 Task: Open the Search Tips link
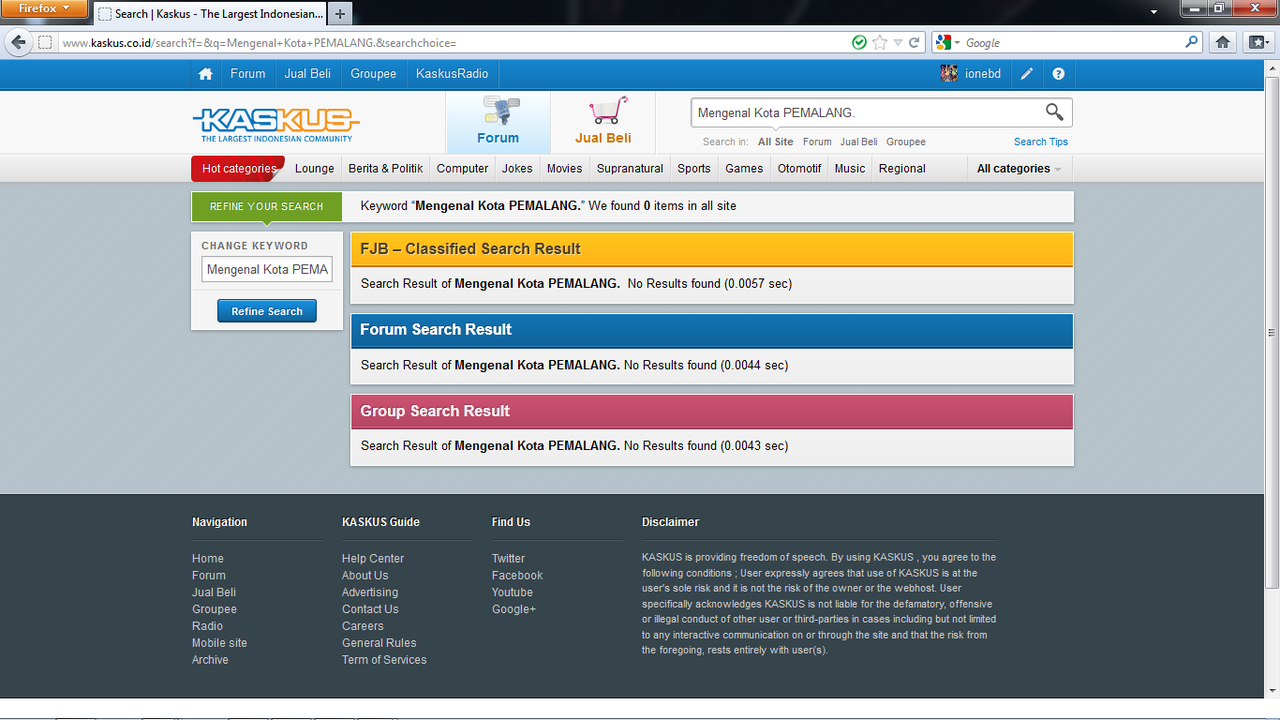tap(1041, 142)
